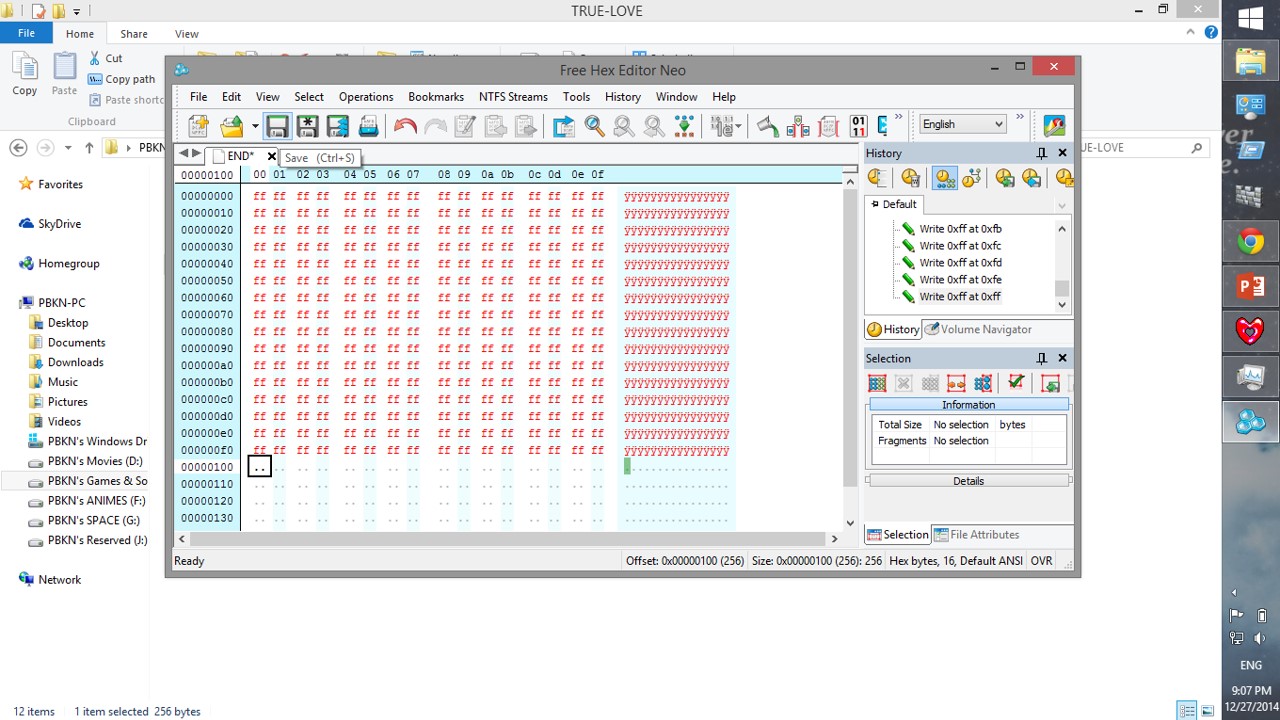Click the Find magnifier icon
The image size is (1280, 720).
[x=594, y=126]
